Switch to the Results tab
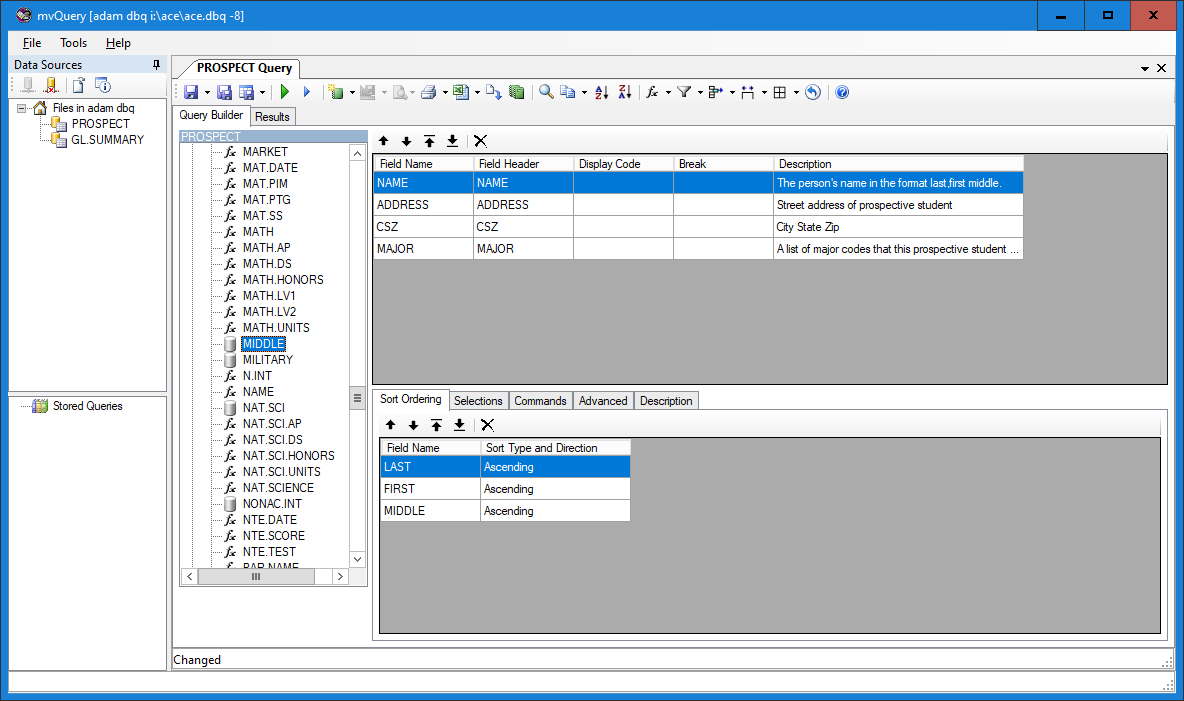1184x701 pixels. click(x=272, y=116)
